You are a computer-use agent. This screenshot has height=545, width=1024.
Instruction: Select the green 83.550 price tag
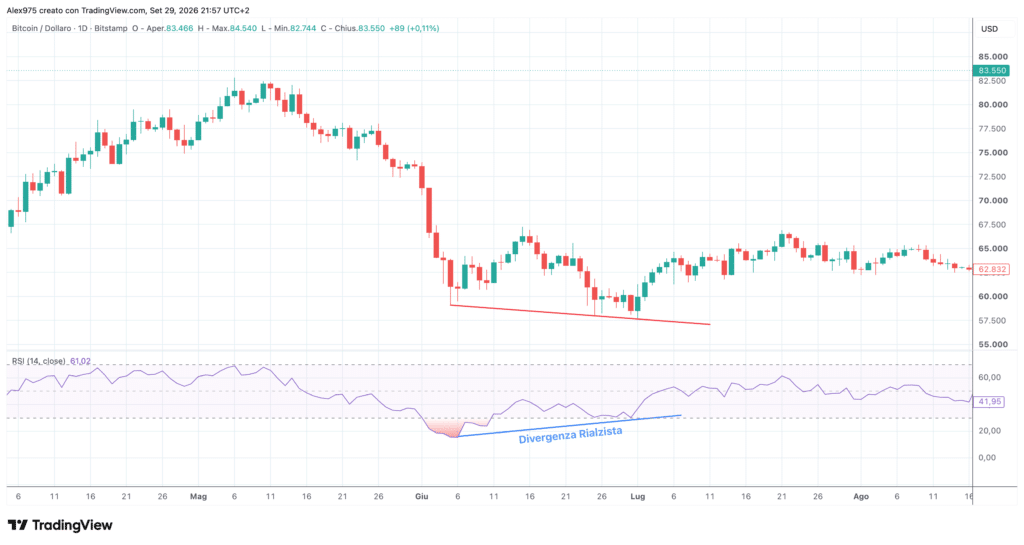point(991,70)
